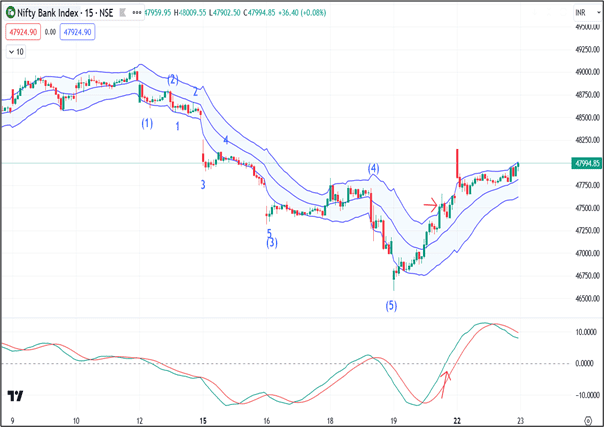Select the blue wave label 3 on chart
The image size is (604, 427).
coord(203,185)
